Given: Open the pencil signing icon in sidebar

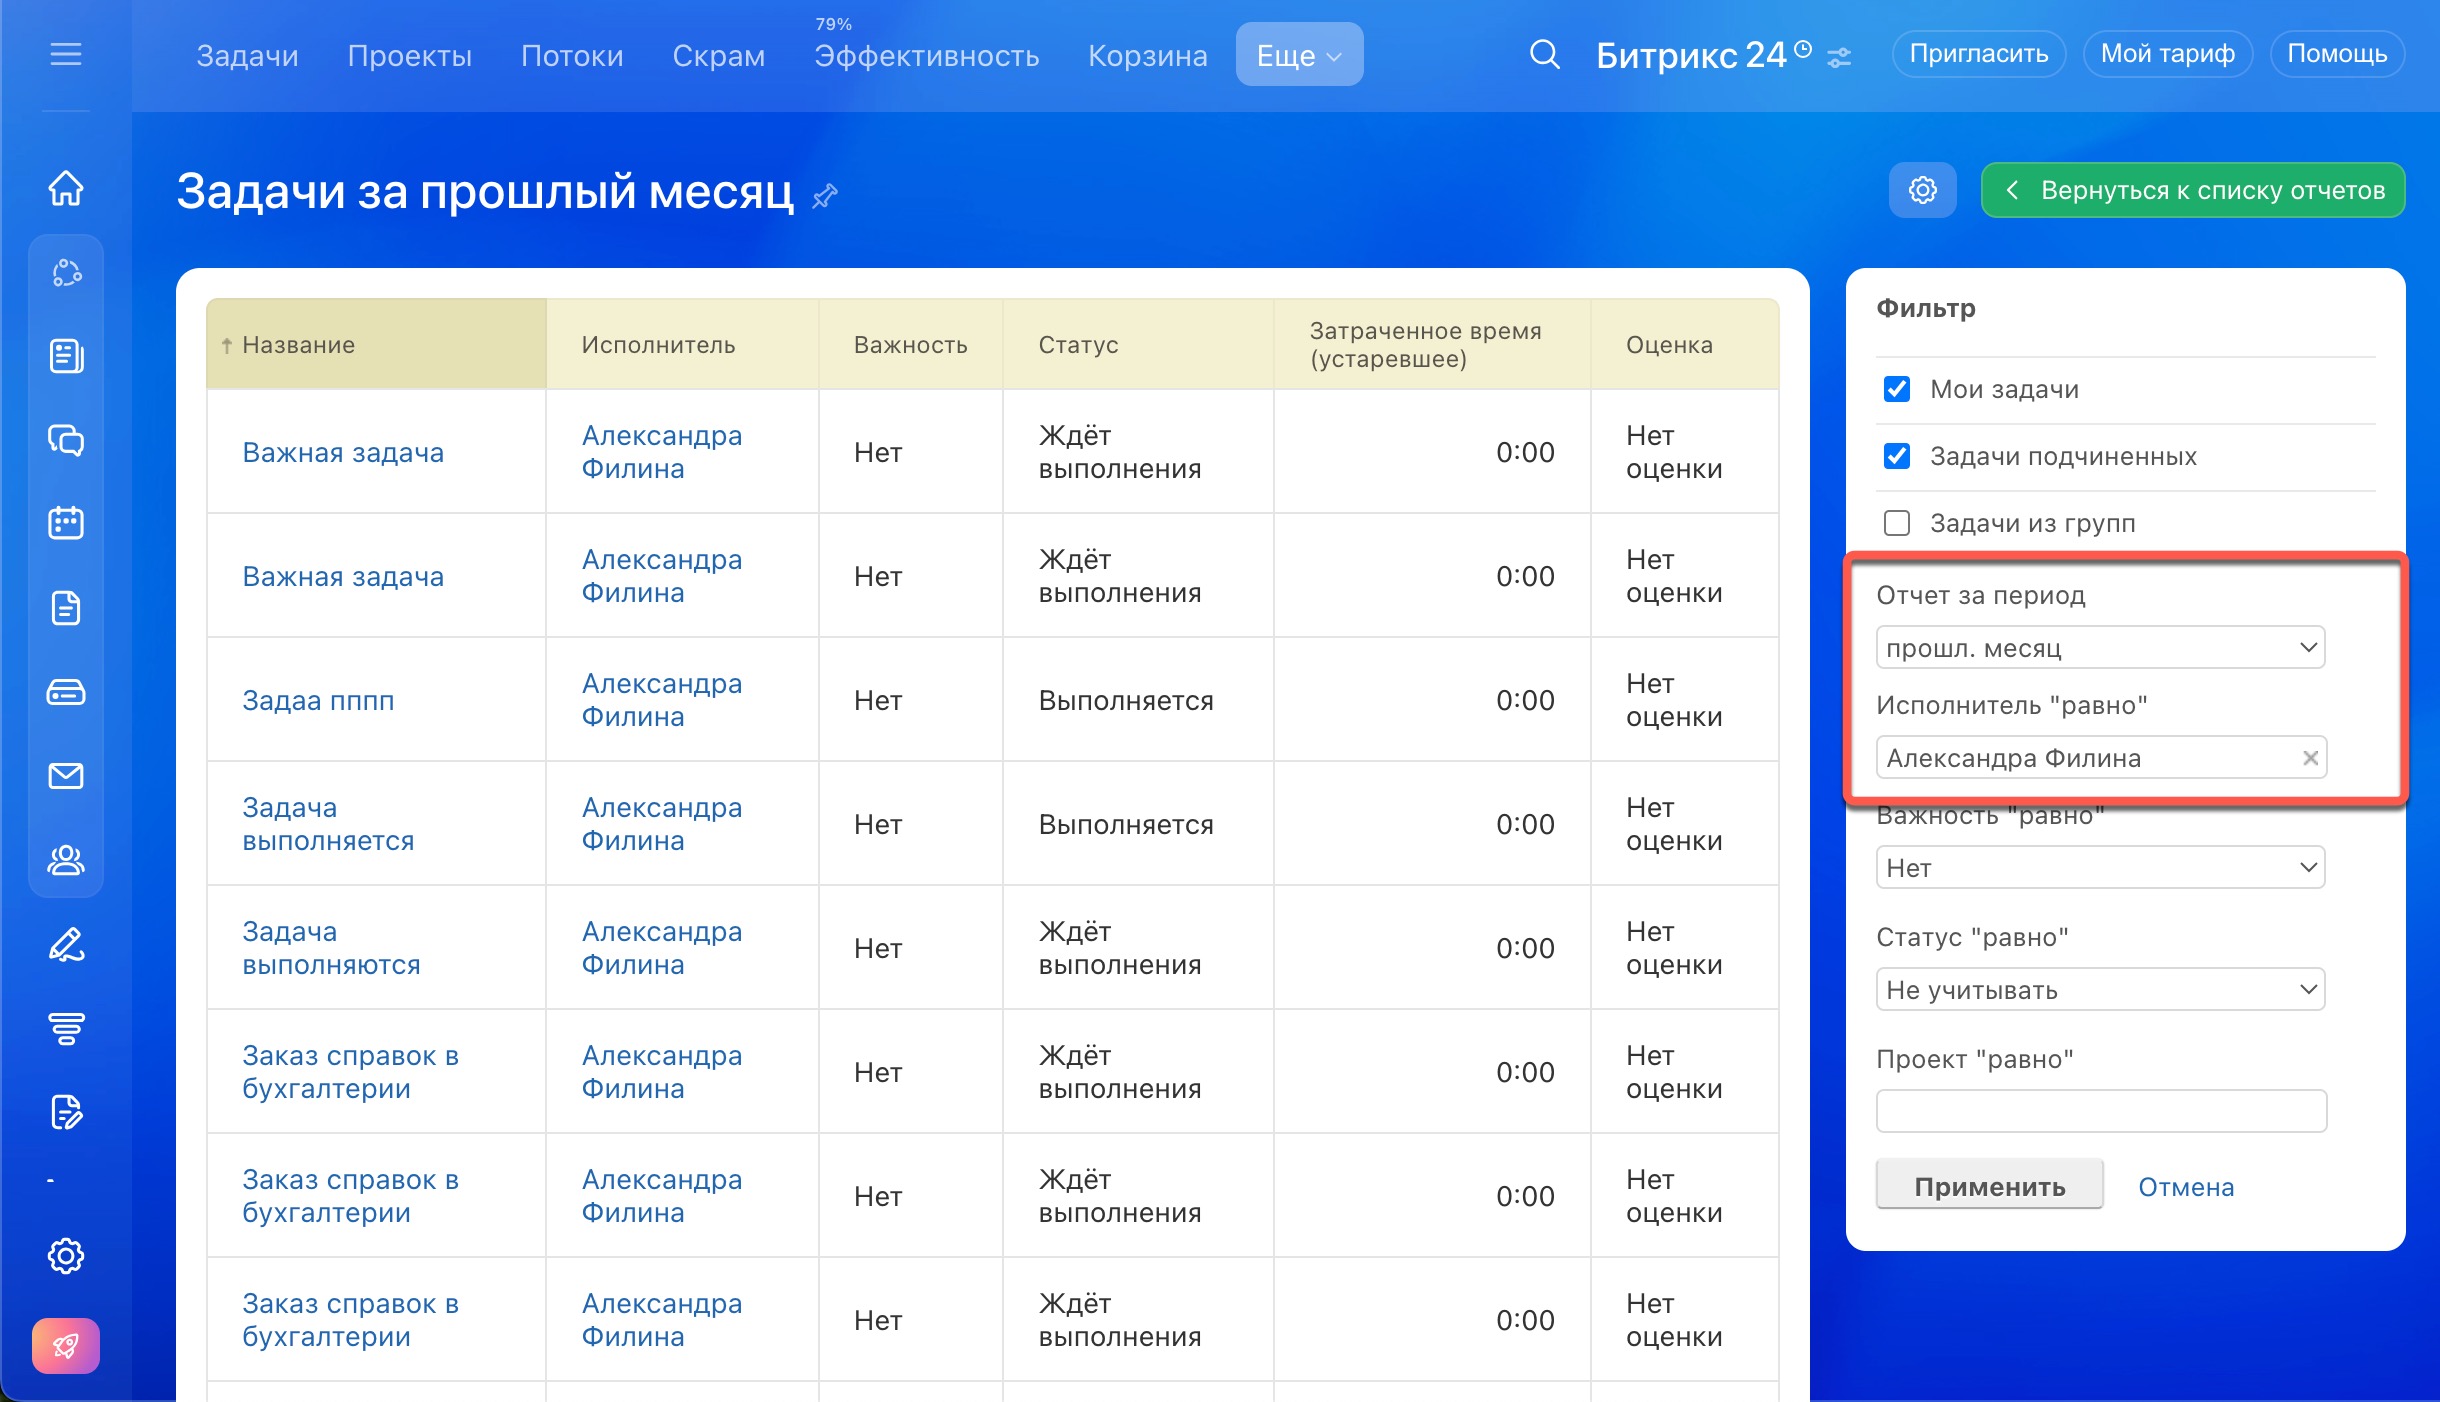Looking at the screenshot, I should 66,945.
